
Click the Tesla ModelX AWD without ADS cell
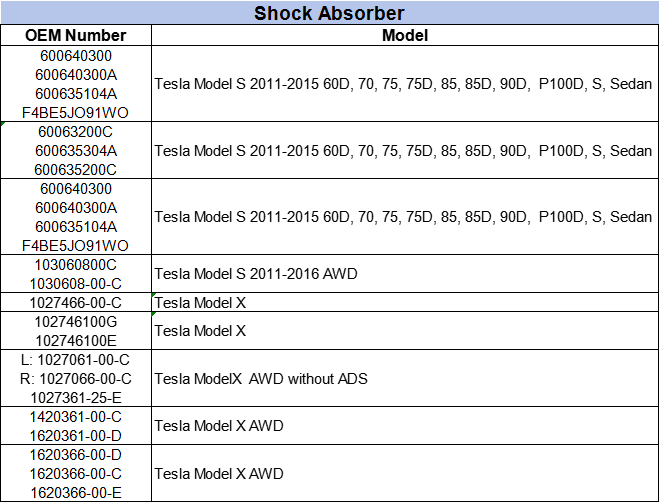275,378
